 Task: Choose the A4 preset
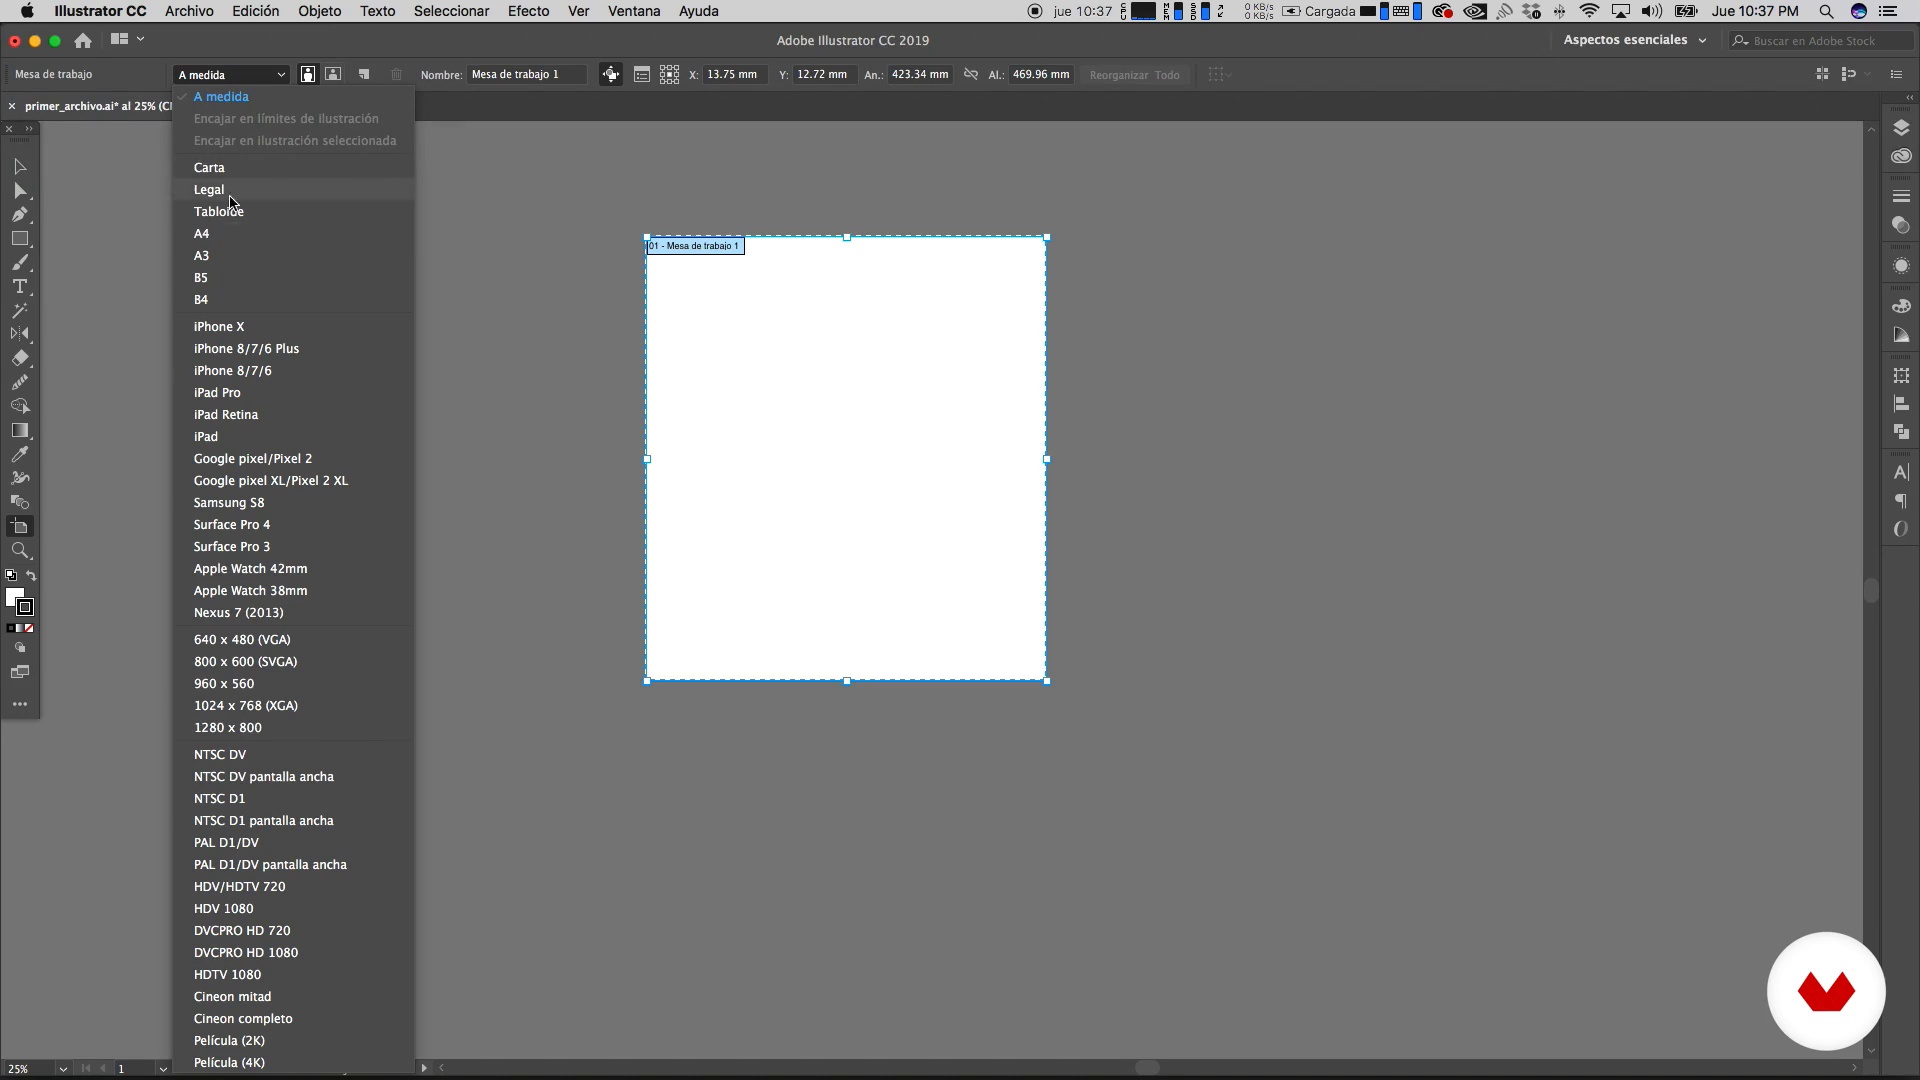click(x=294, y=233)
